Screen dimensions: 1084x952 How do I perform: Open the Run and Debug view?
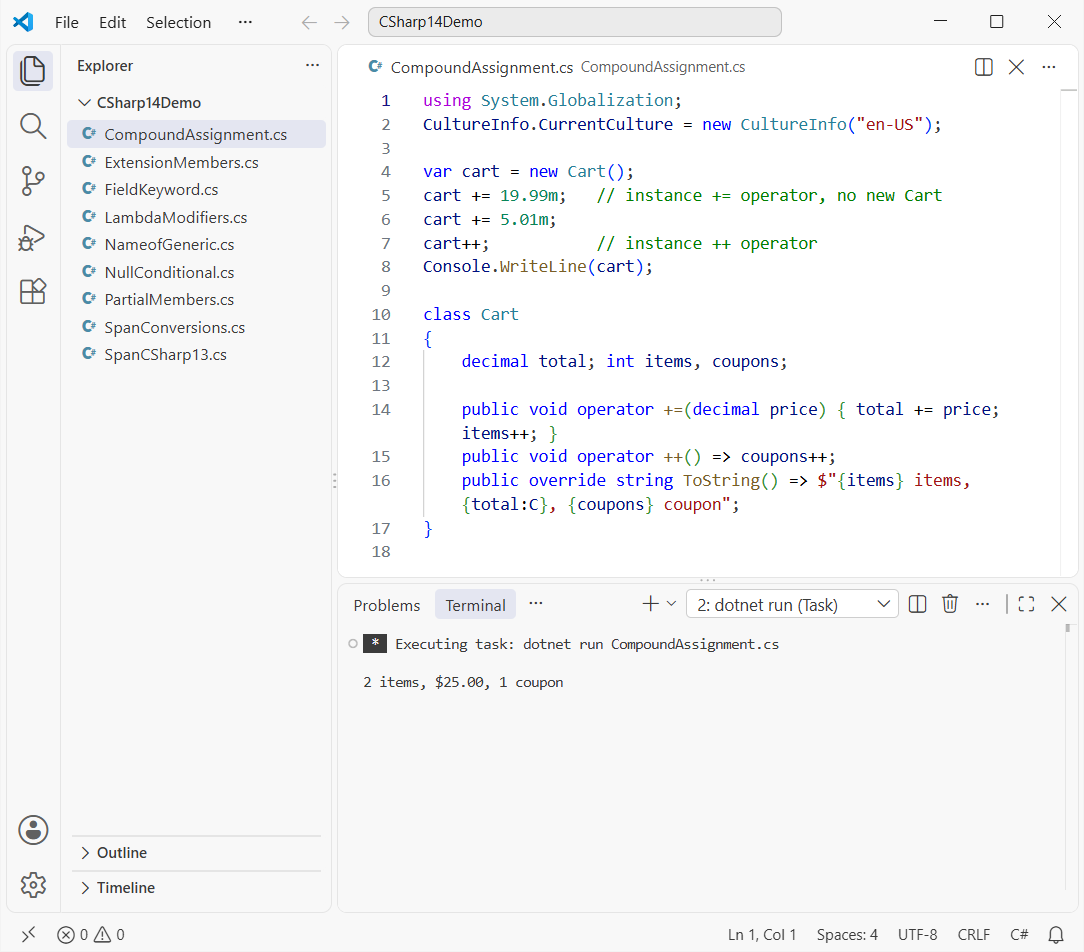(x=32, y=237)
